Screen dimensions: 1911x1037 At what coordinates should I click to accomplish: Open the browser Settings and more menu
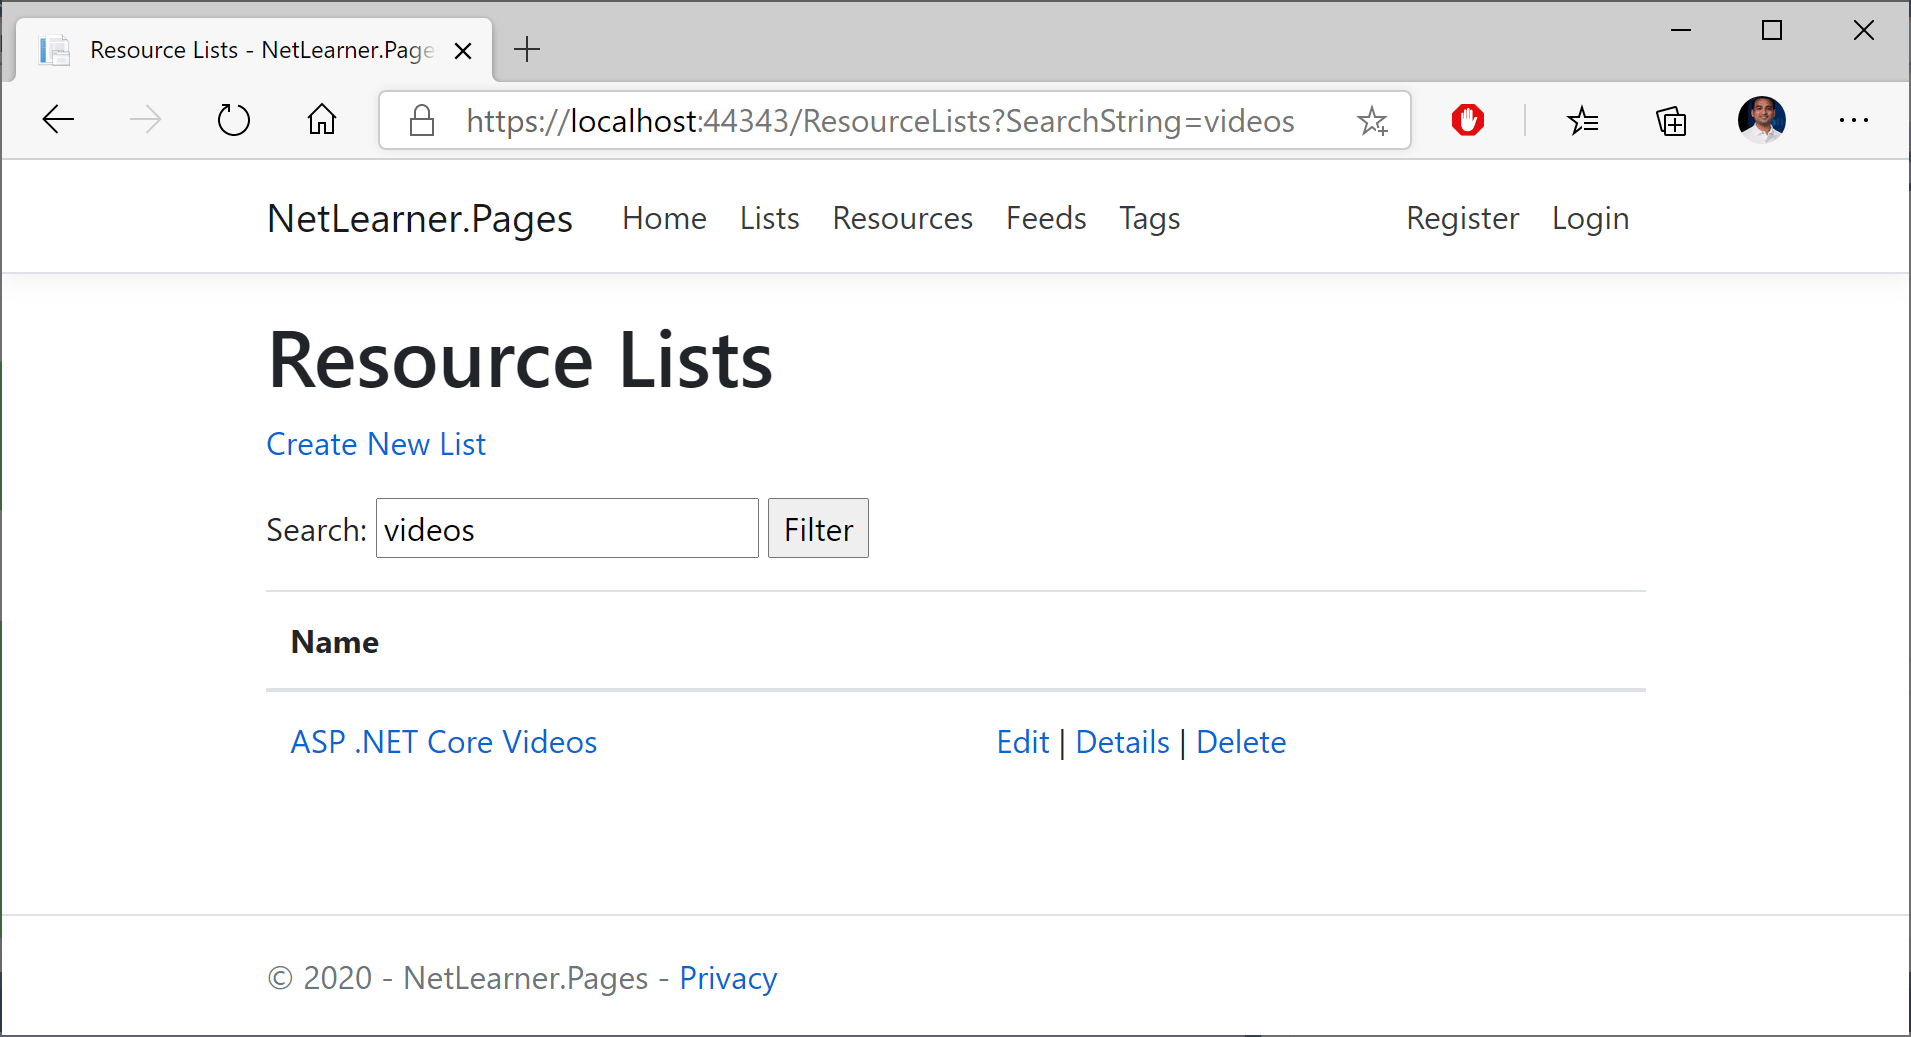1855,120
